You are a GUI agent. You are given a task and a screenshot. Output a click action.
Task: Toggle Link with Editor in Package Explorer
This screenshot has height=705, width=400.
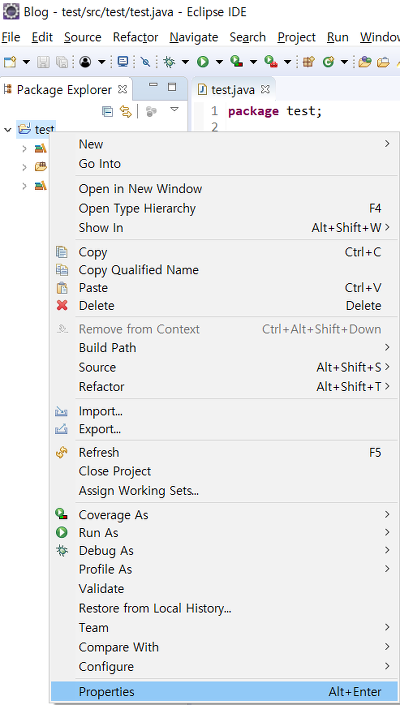pos(125,111)
